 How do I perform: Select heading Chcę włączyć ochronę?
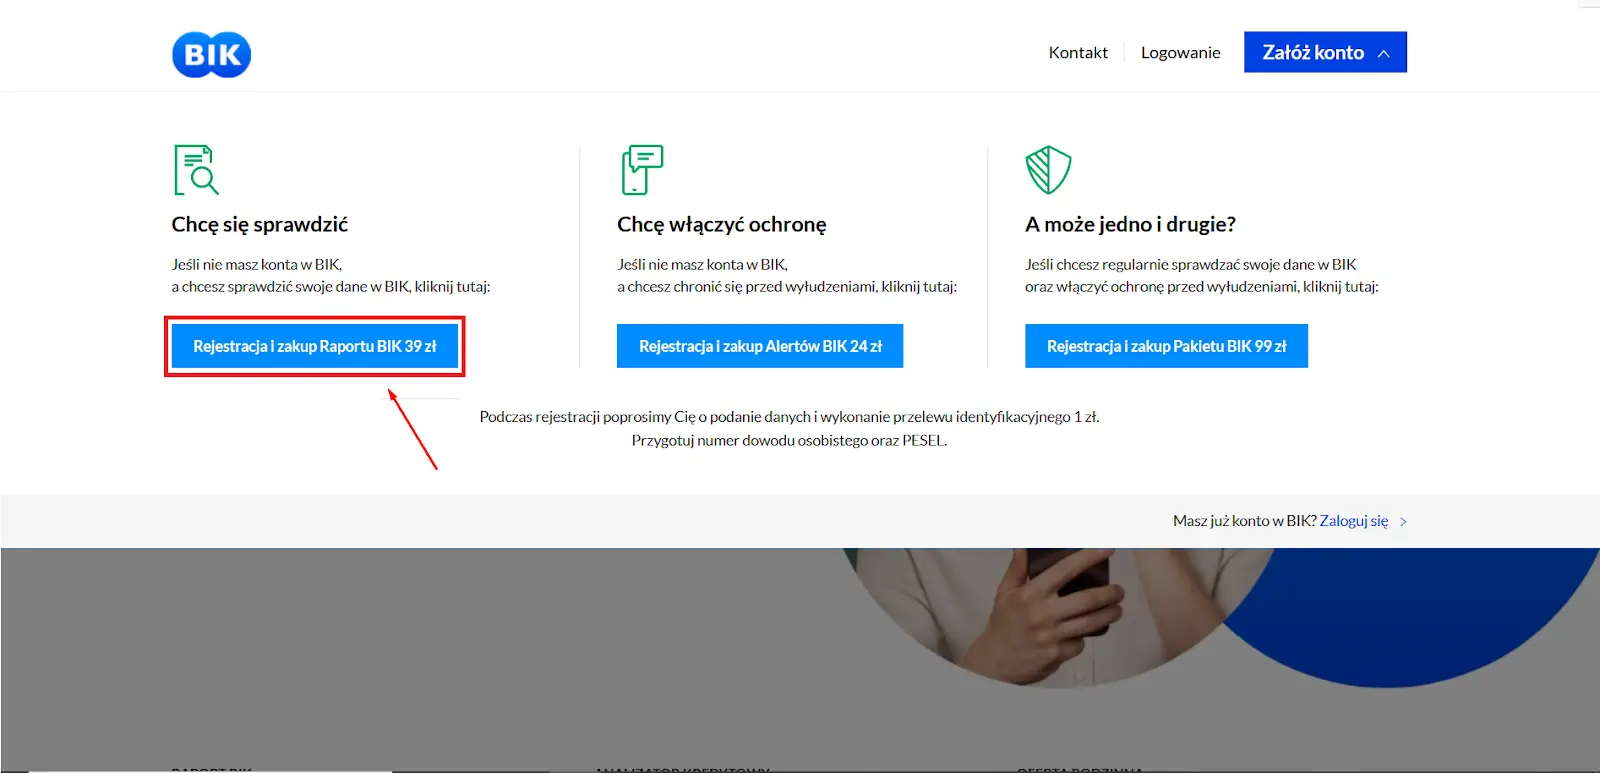[722, 224]
